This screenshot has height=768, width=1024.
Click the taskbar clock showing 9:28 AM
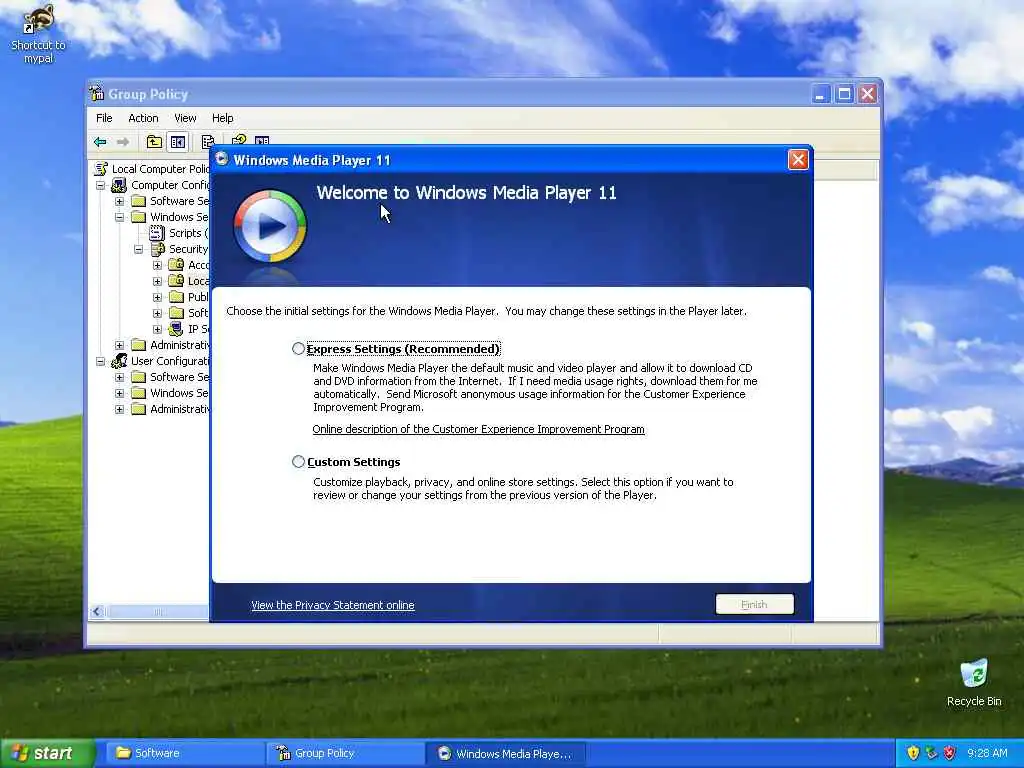(987, 753)
